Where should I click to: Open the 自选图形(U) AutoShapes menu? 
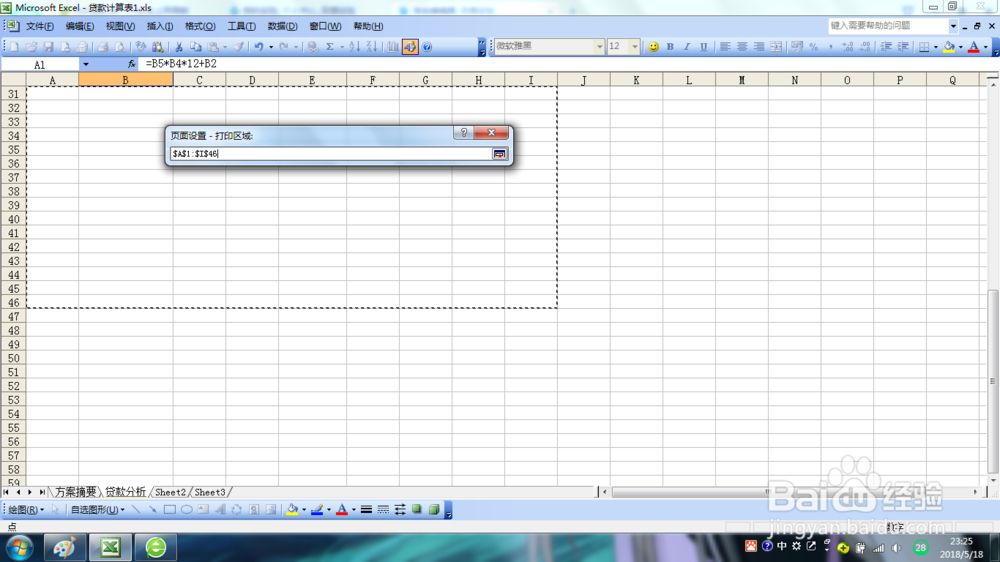pos(97,510)
